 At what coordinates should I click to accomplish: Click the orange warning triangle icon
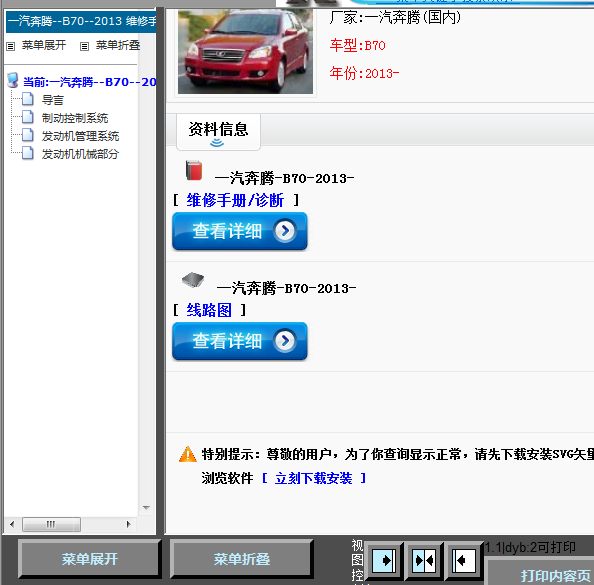pyautogui.click(x=188, y=454)
